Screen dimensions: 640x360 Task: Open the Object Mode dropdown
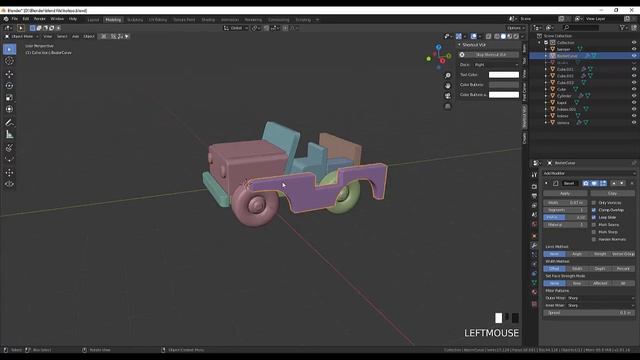(22, 36)
